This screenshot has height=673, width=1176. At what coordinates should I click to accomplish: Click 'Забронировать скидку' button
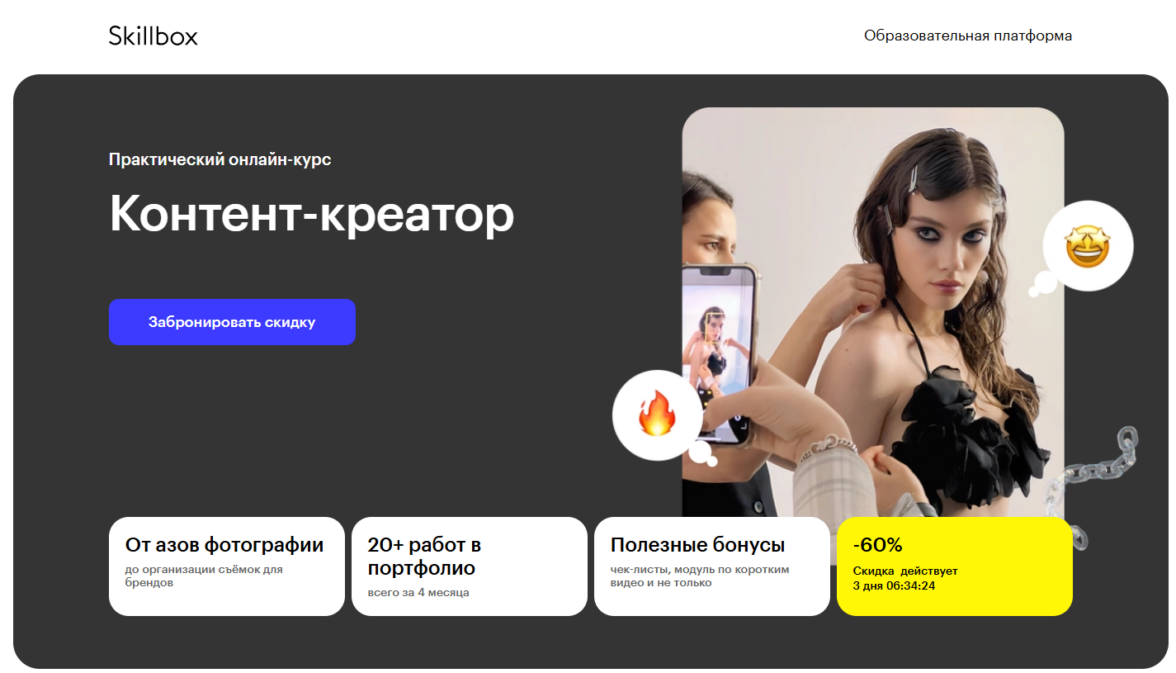click(232, 322)
